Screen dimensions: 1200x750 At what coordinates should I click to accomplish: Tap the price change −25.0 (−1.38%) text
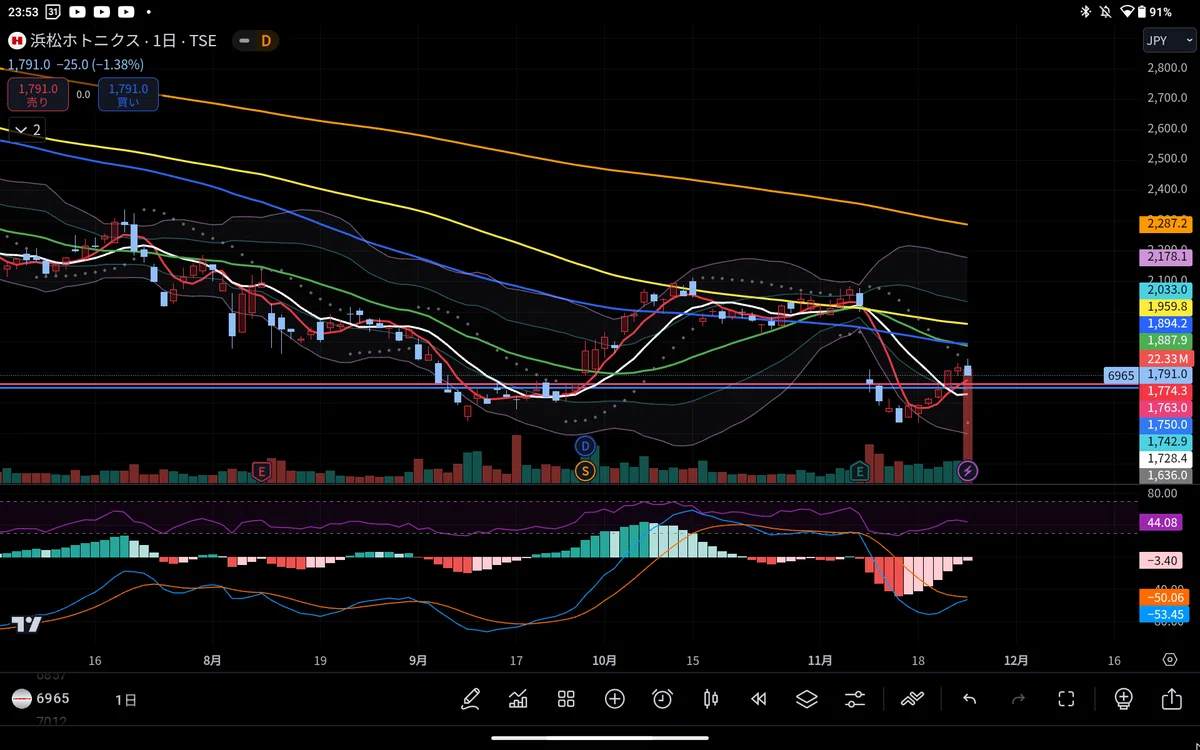pos(99,63)
